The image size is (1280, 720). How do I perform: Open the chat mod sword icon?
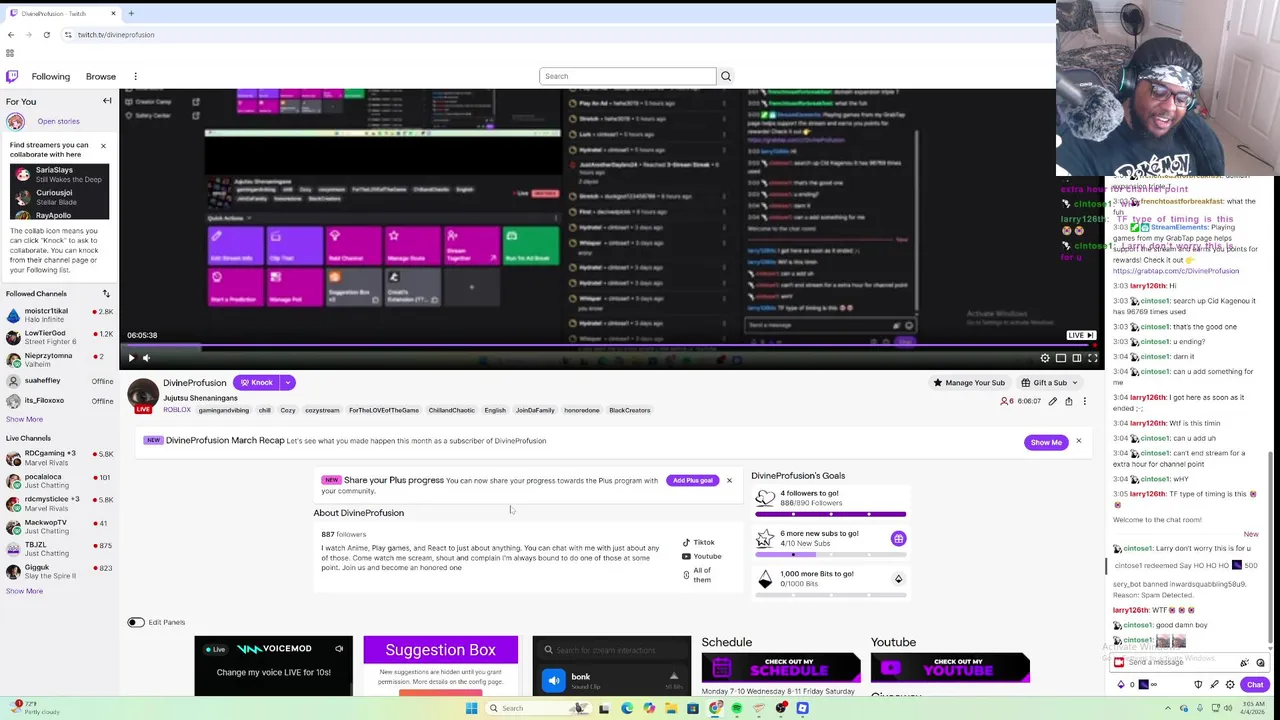pyautogui.click(x=1214, y=685)
